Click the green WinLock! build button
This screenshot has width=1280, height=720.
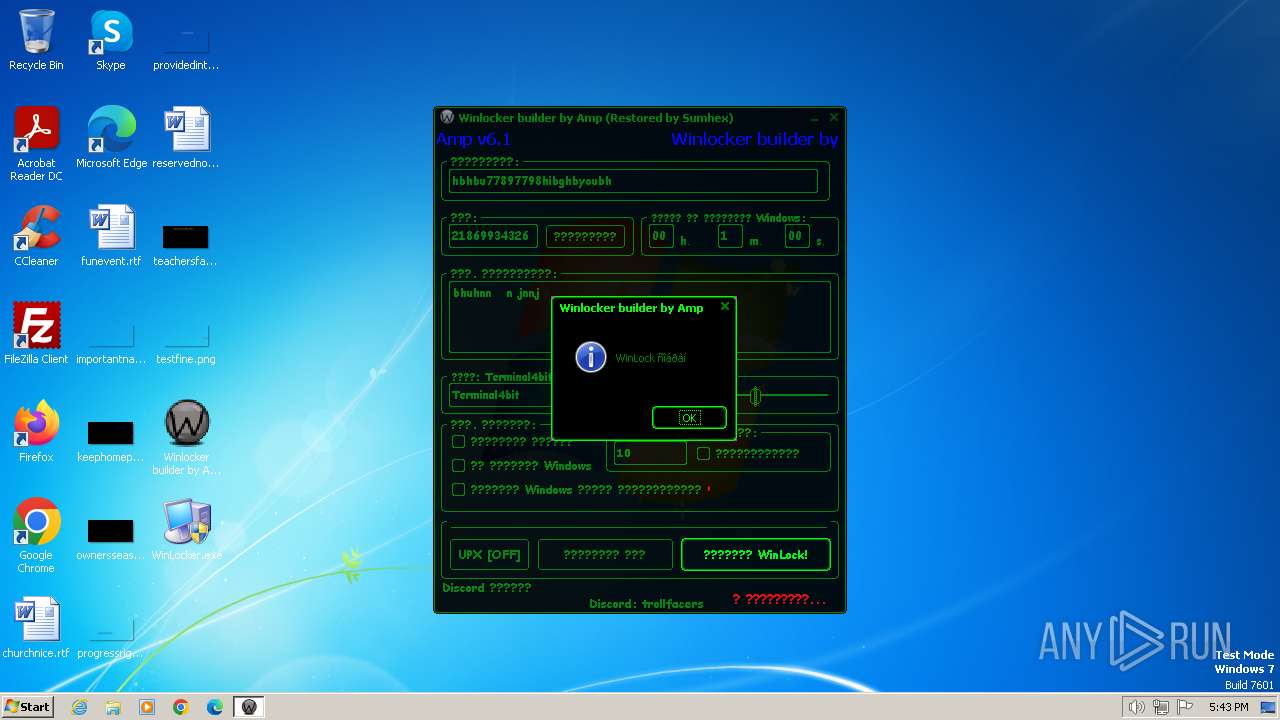click(755, 555)
